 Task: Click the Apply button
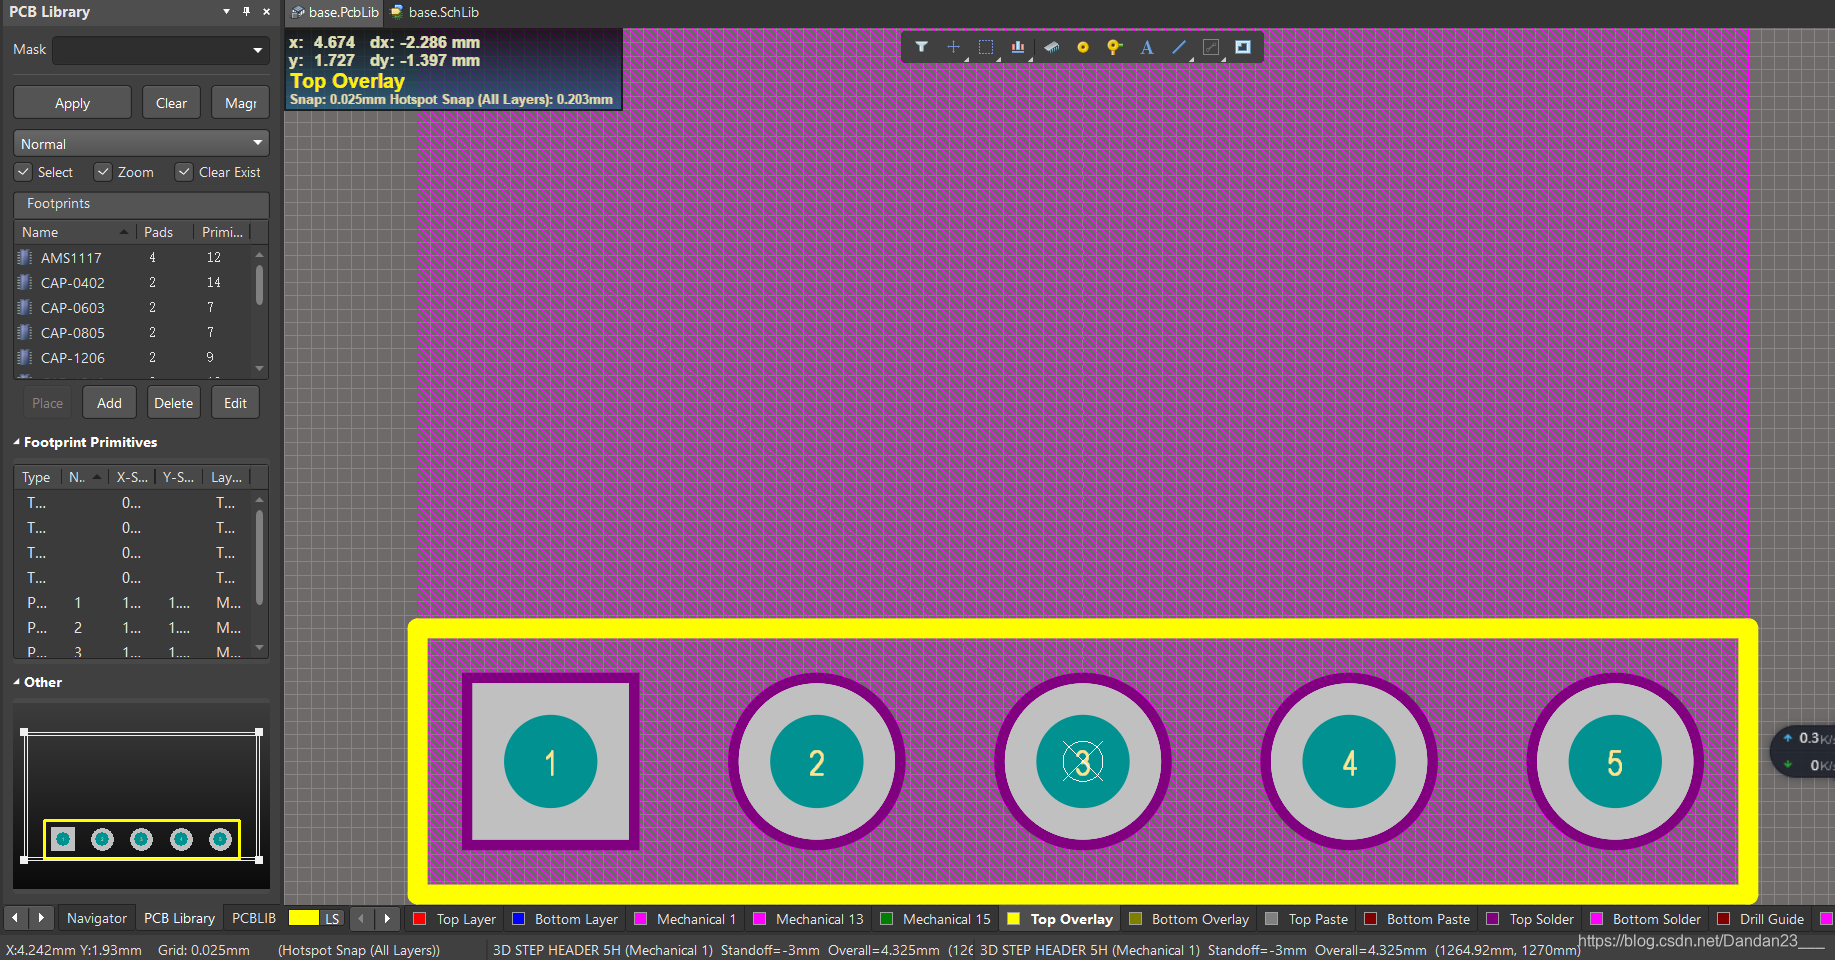[x=72, y=103]
